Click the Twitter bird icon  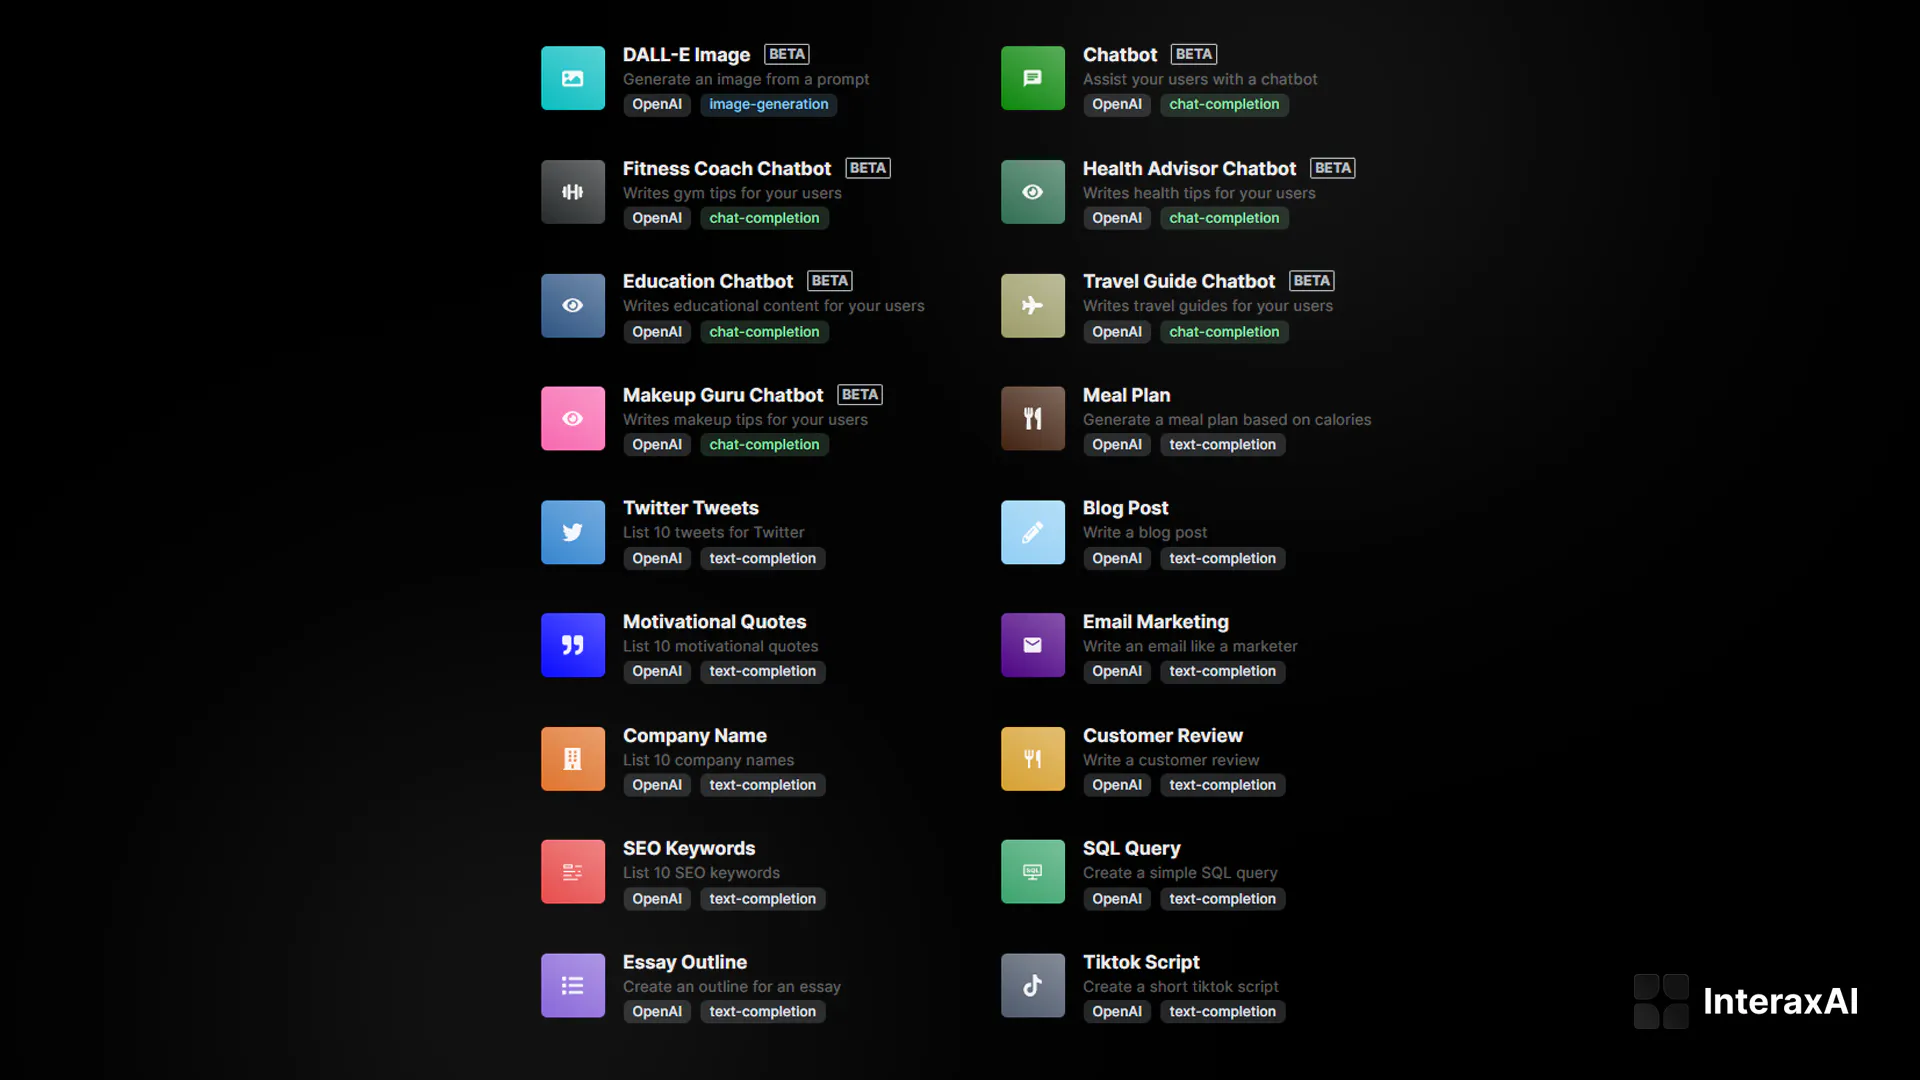coord(573,533)
